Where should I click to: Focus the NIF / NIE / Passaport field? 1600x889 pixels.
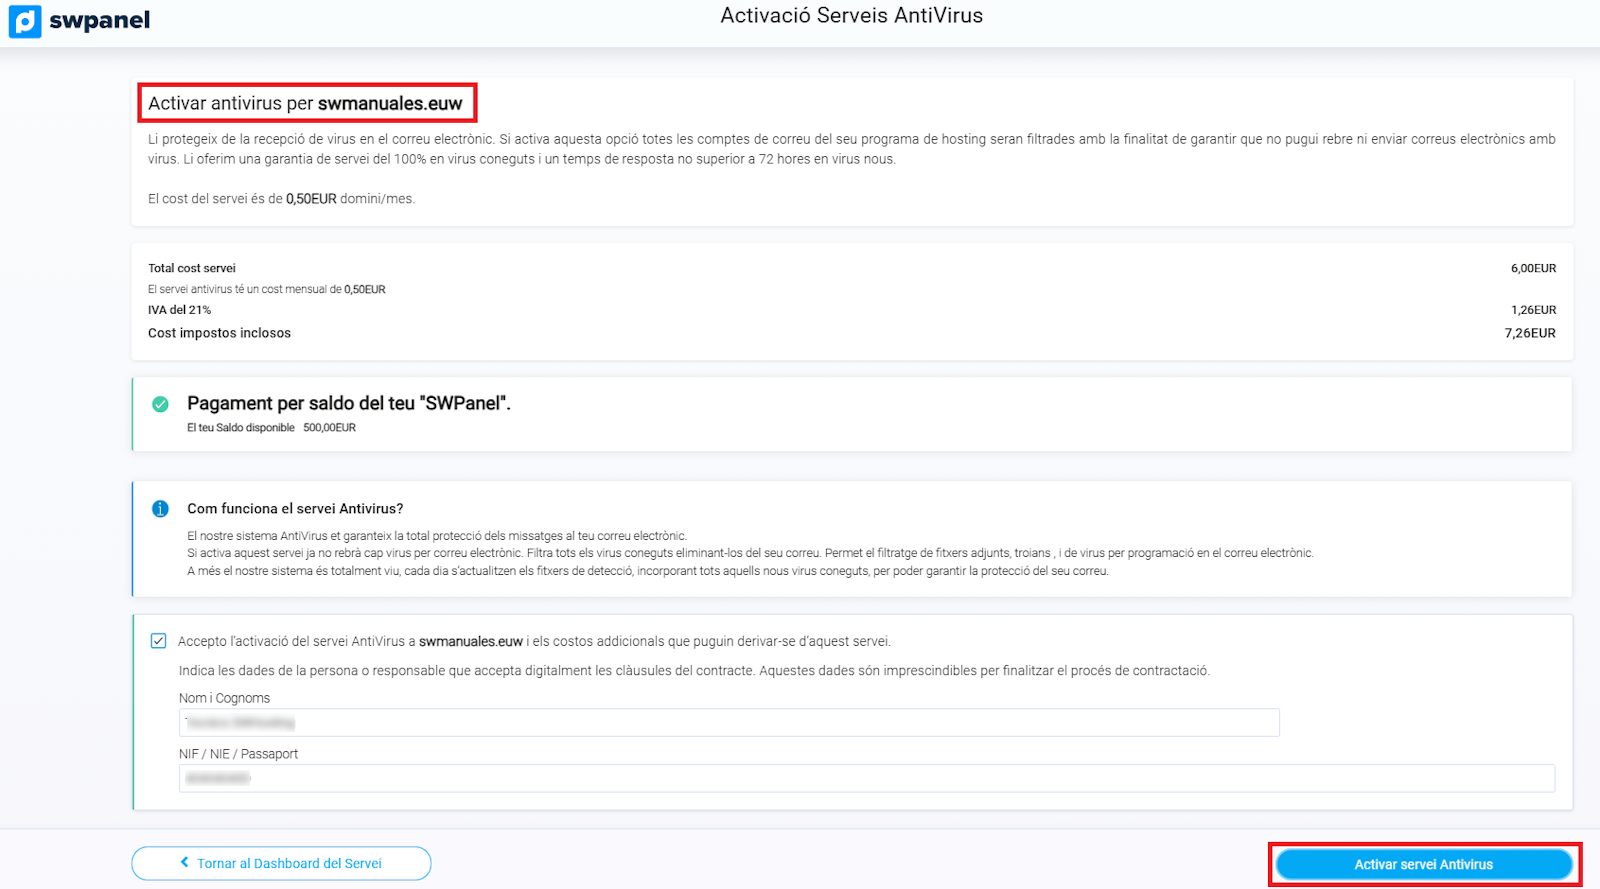pyautogui.click(x=866, y=778)
